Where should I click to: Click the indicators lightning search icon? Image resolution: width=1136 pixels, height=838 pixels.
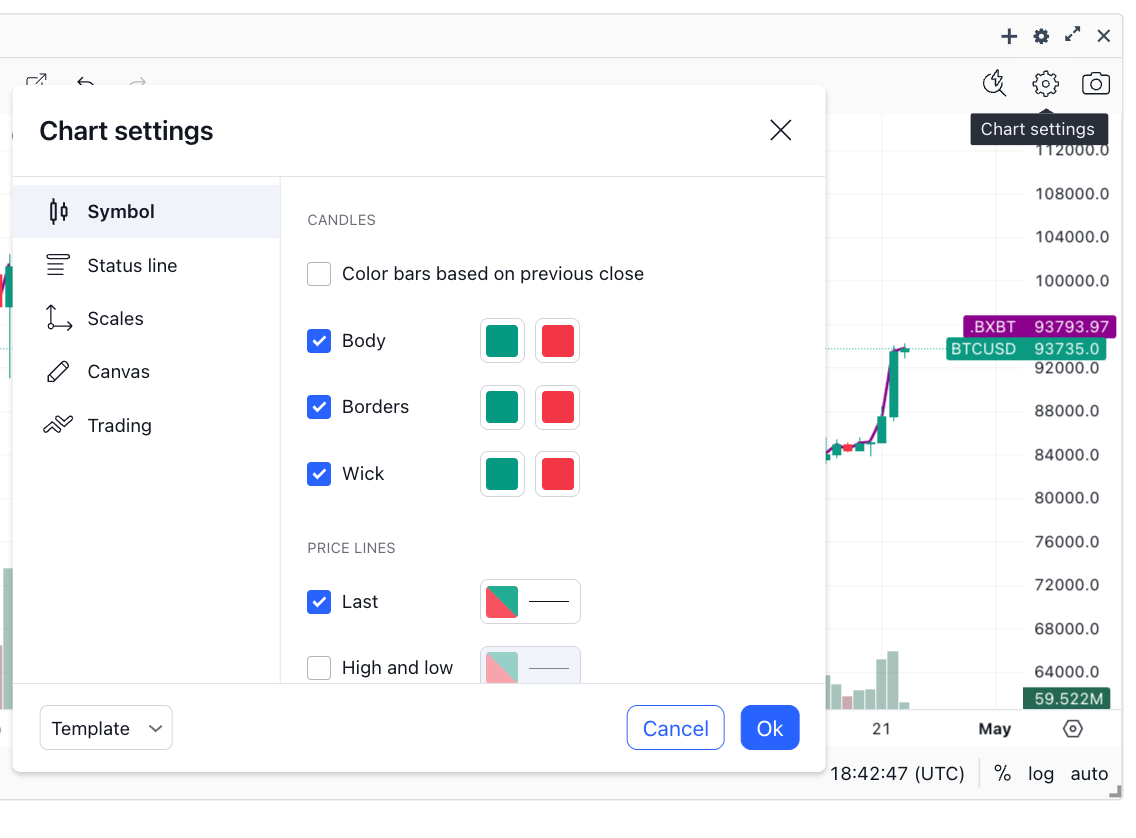994,83
